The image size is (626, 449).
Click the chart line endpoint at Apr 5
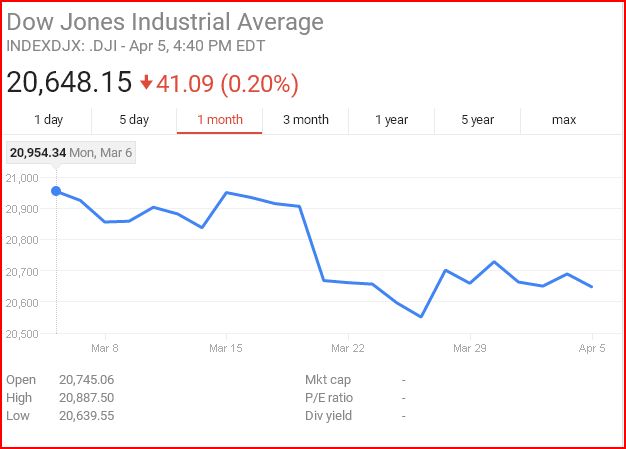tap(591, 287)
